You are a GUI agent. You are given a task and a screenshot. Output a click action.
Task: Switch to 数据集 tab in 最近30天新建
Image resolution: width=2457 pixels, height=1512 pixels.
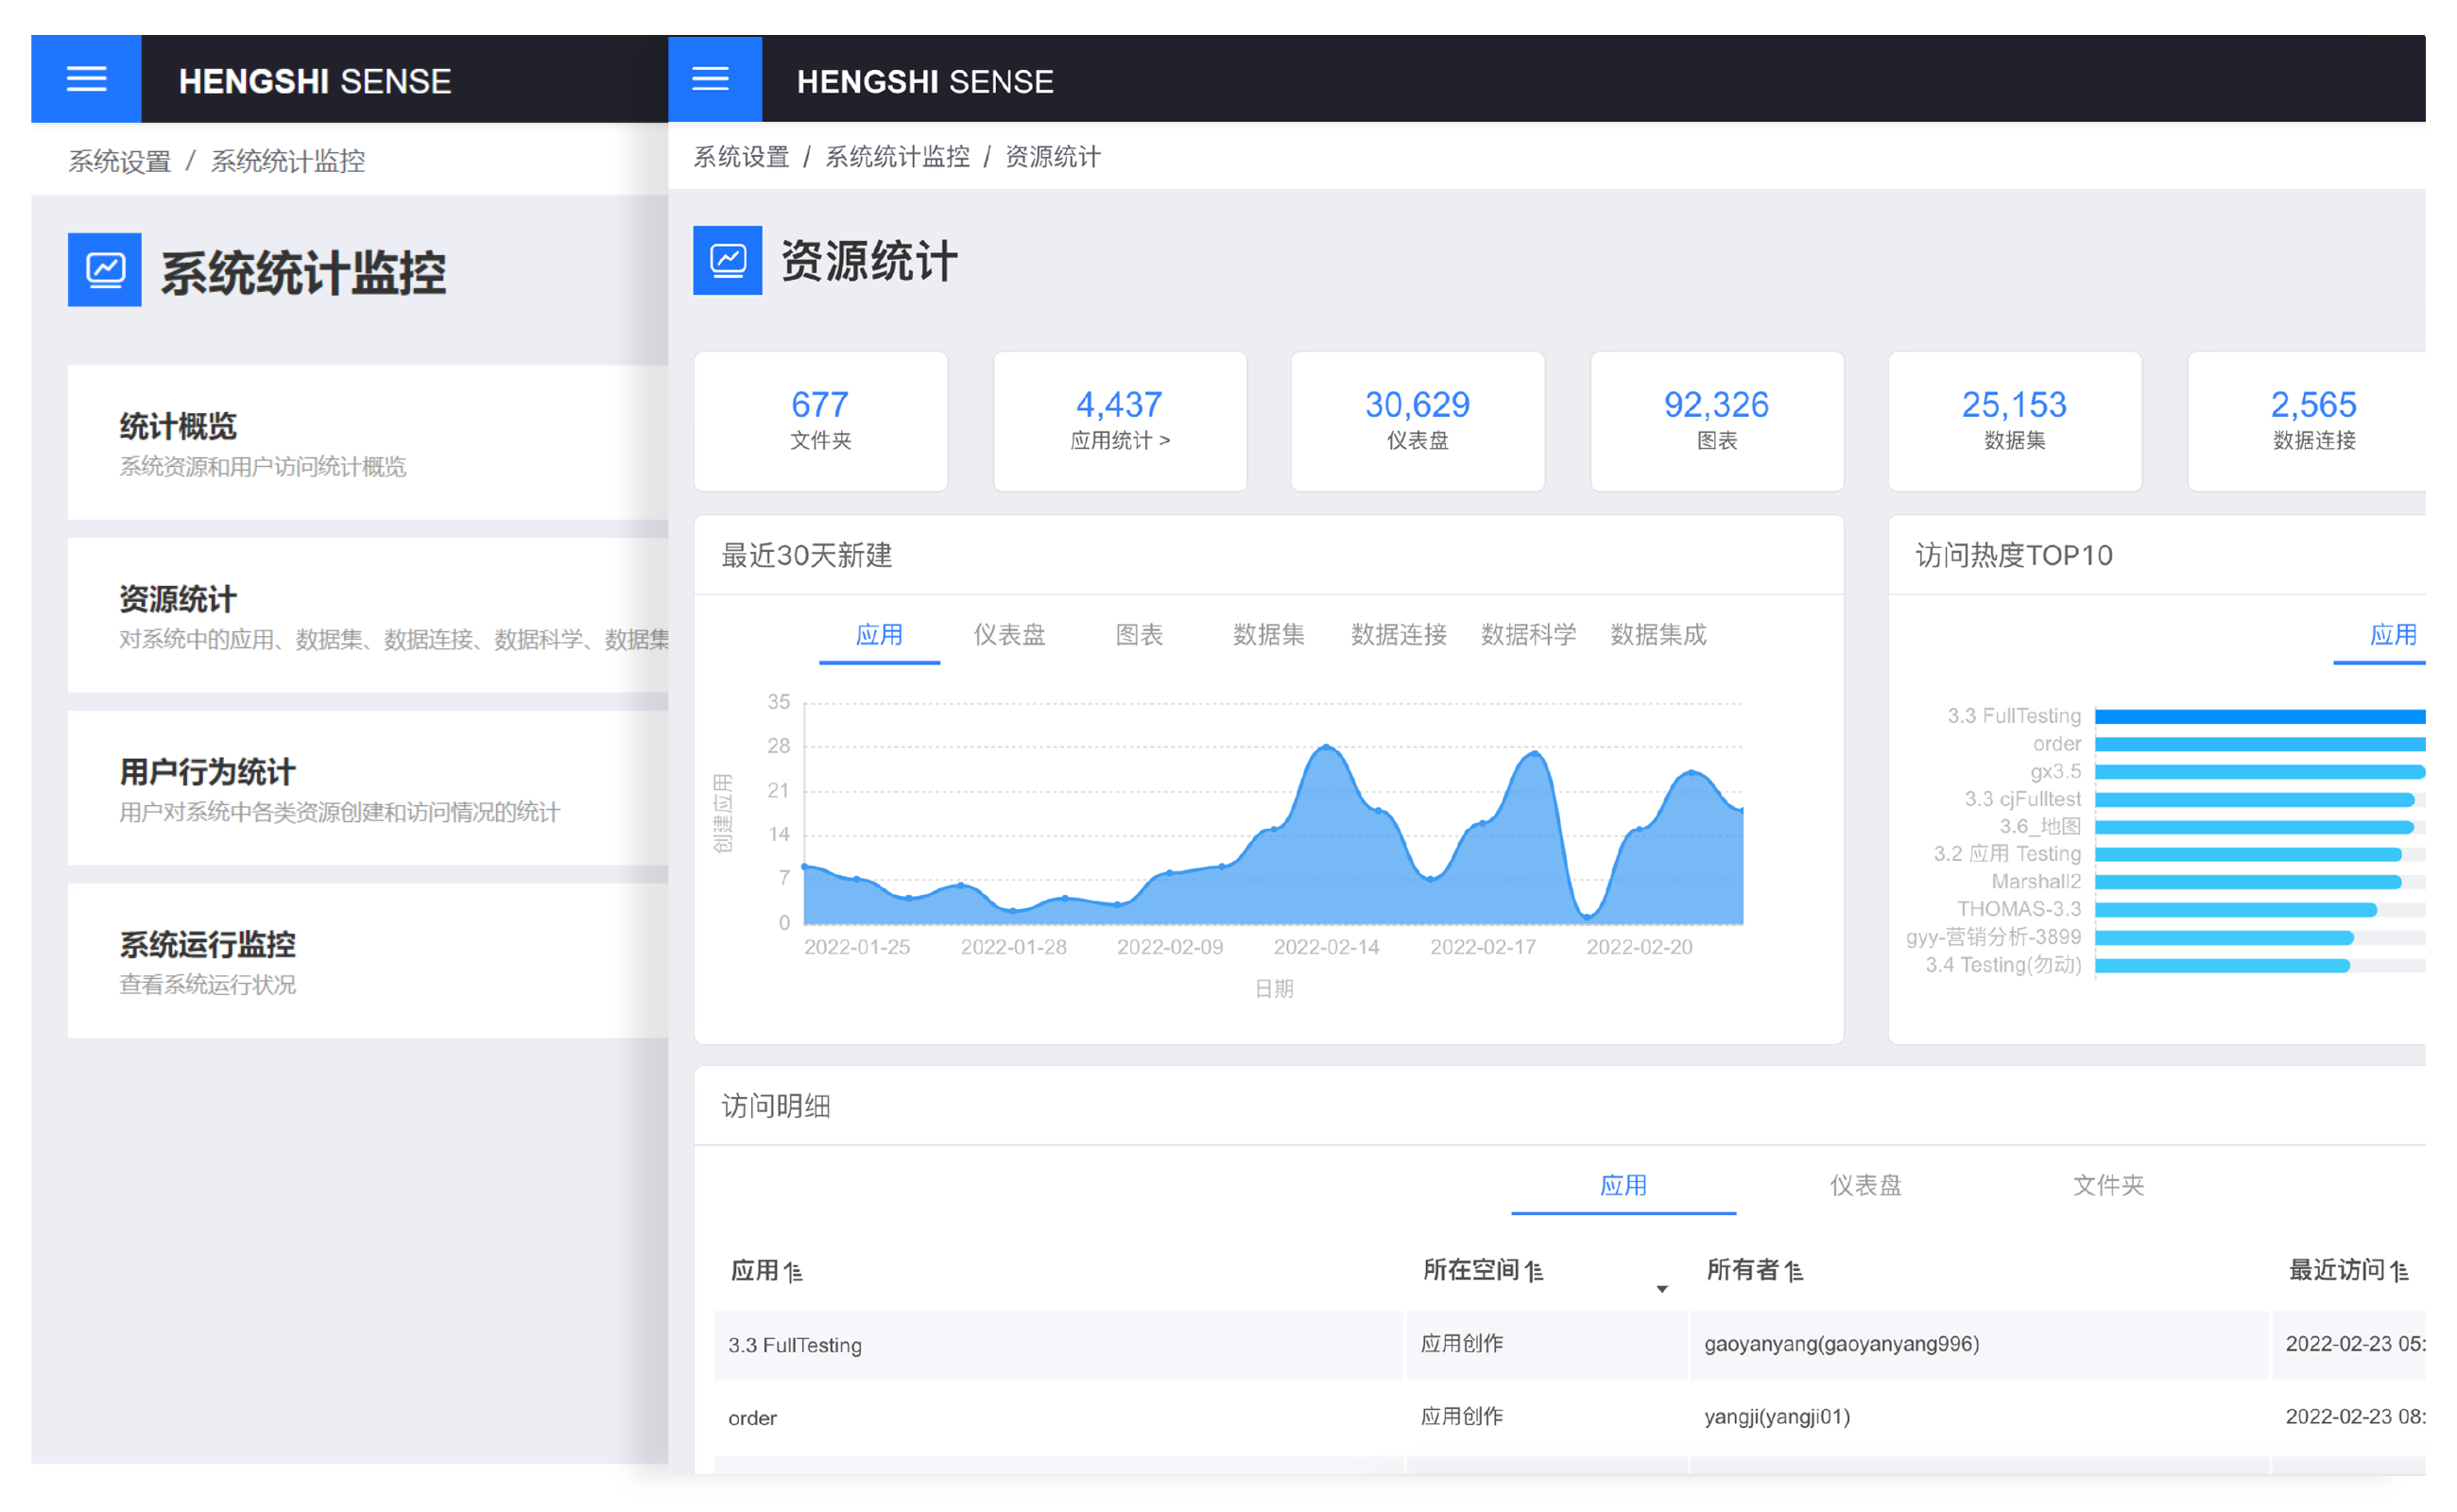pos(1268,635)
